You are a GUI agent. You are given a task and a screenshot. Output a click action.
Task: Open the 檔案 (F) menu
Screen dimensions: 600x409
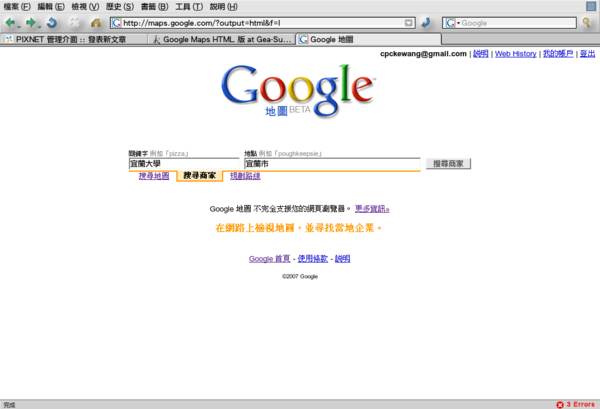point(17,7)
